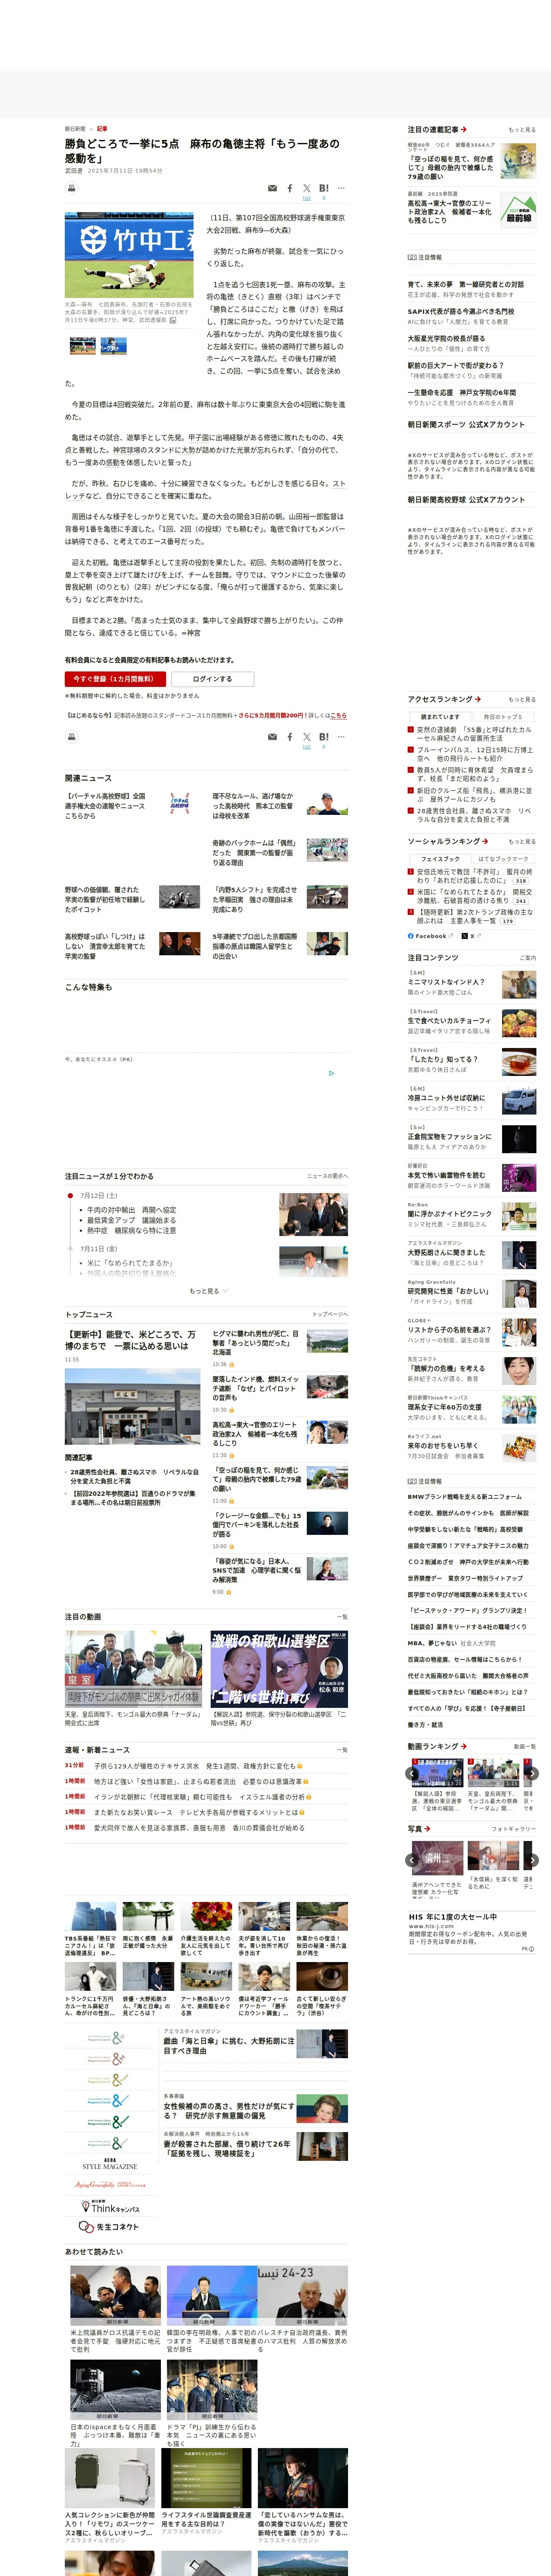Share on X via the top toolbar icon
The image size is (551, 2576).
pyautogui.click(x=307, y=188)
